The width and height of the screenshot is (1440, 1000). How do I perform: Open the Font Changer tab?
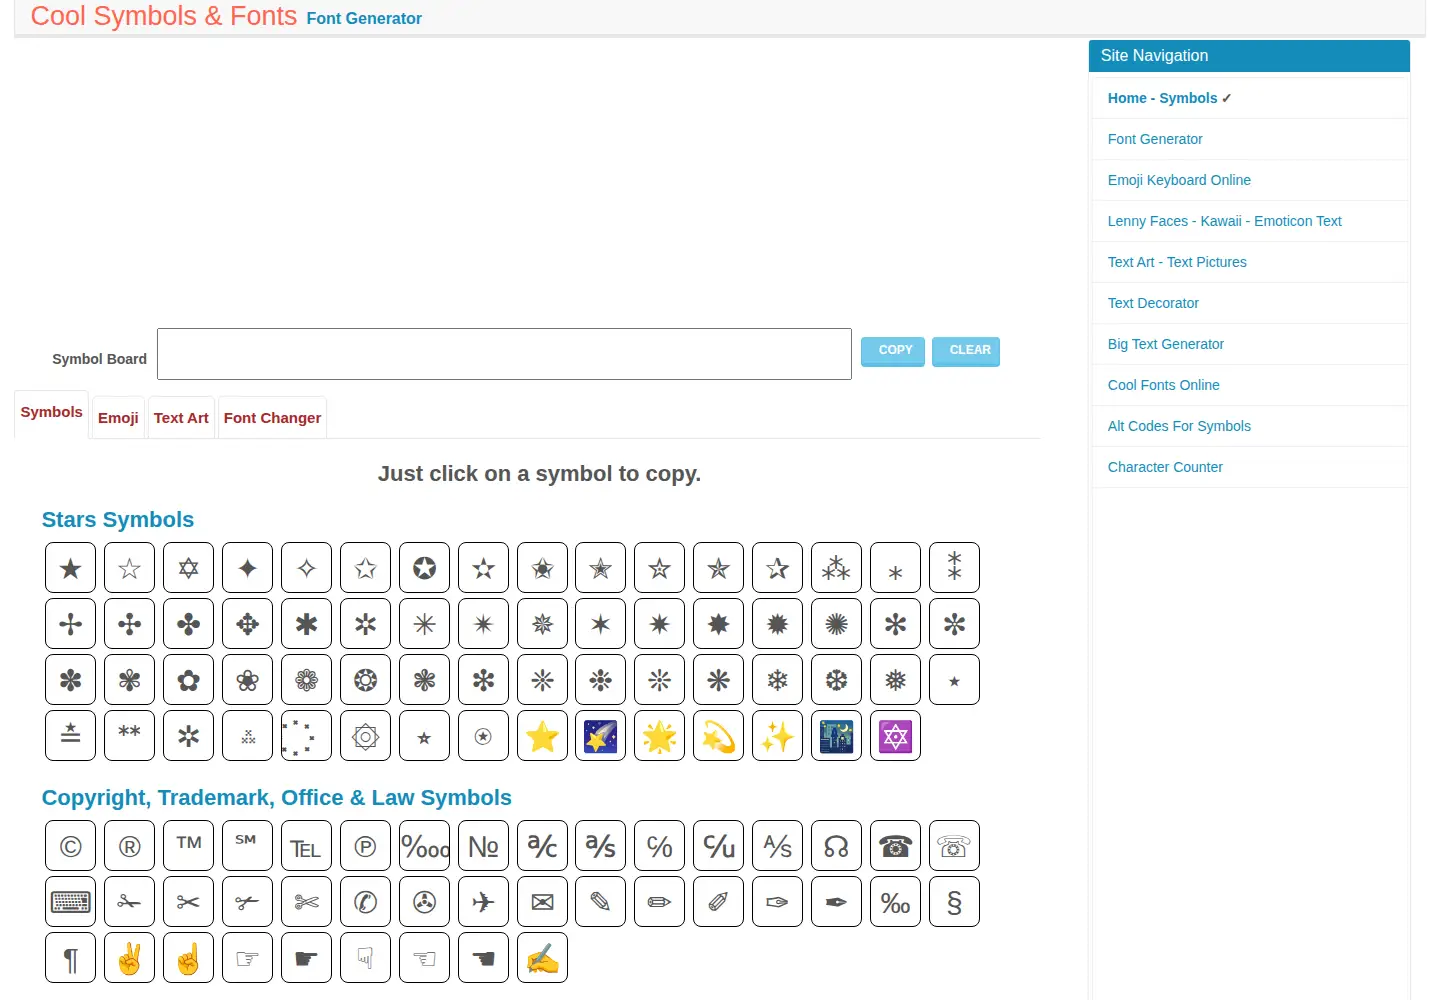tap(272, 418)
